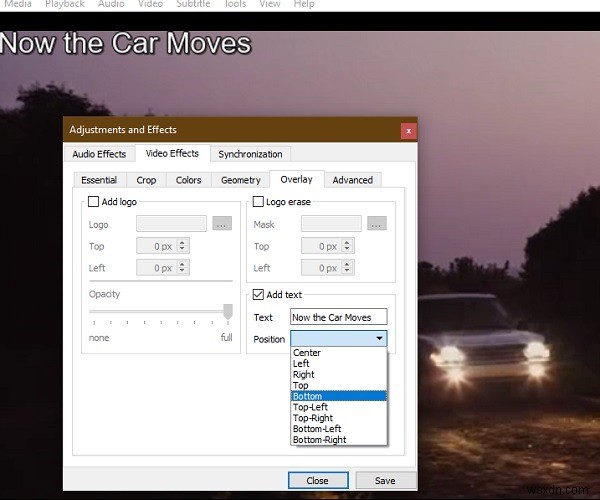Open the Essential sub-tab
The width and height of the screenshot is (600, 500).
pos(99,180)
